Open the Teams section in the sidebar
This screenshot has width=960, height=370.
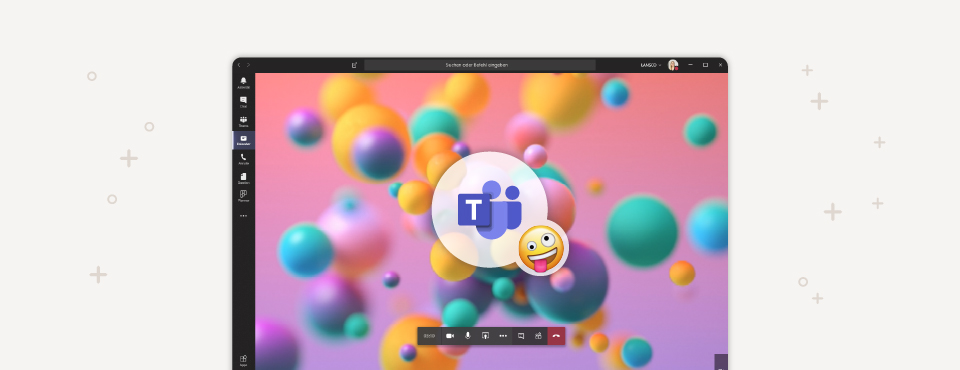pos(244,121)
